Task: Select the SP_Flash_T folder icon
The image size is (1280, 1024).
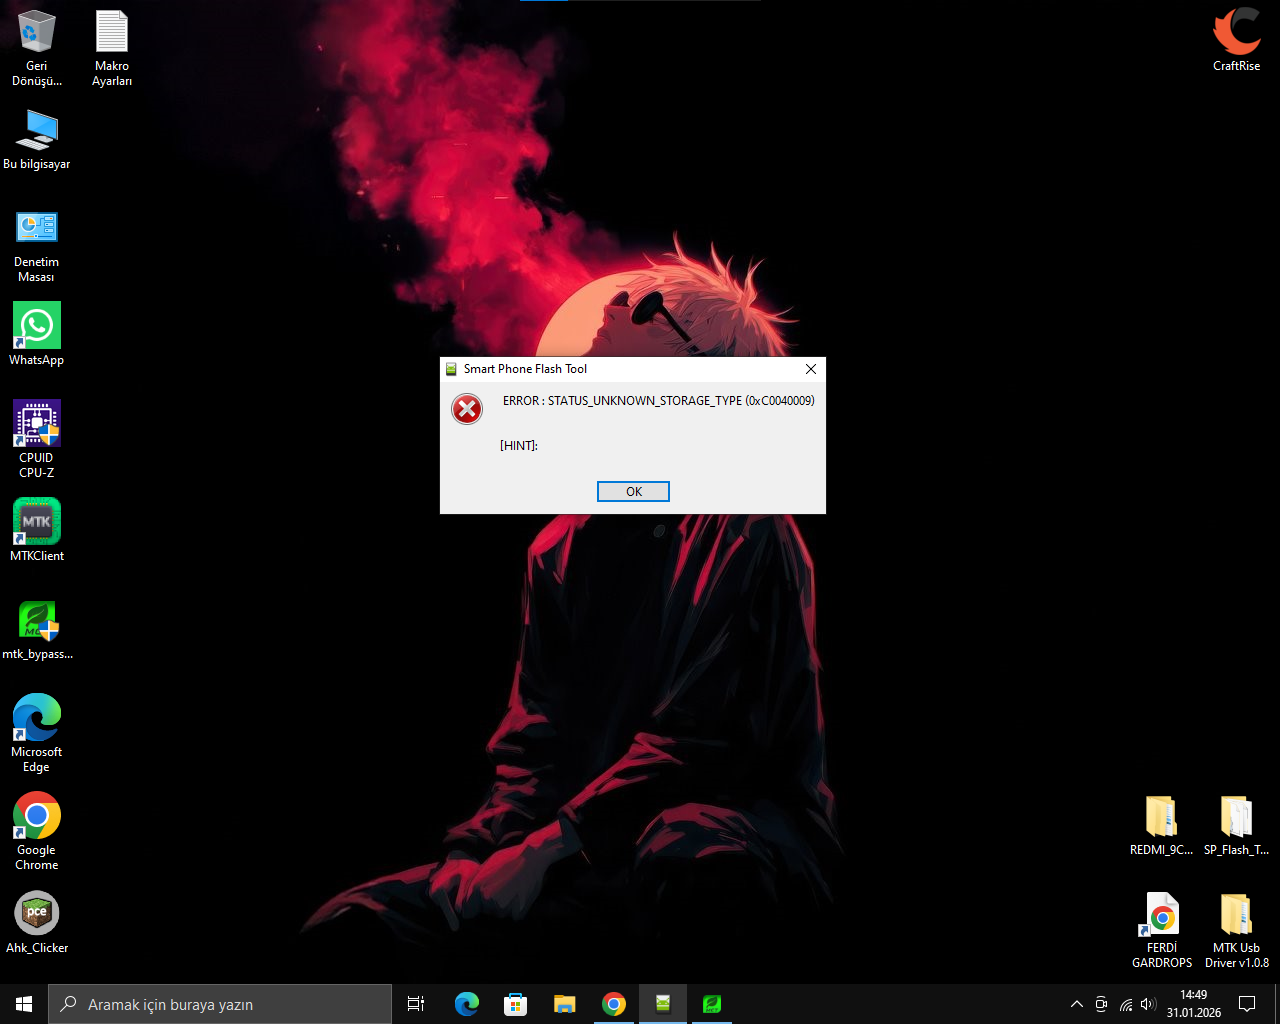Action: pos(1236,825)
